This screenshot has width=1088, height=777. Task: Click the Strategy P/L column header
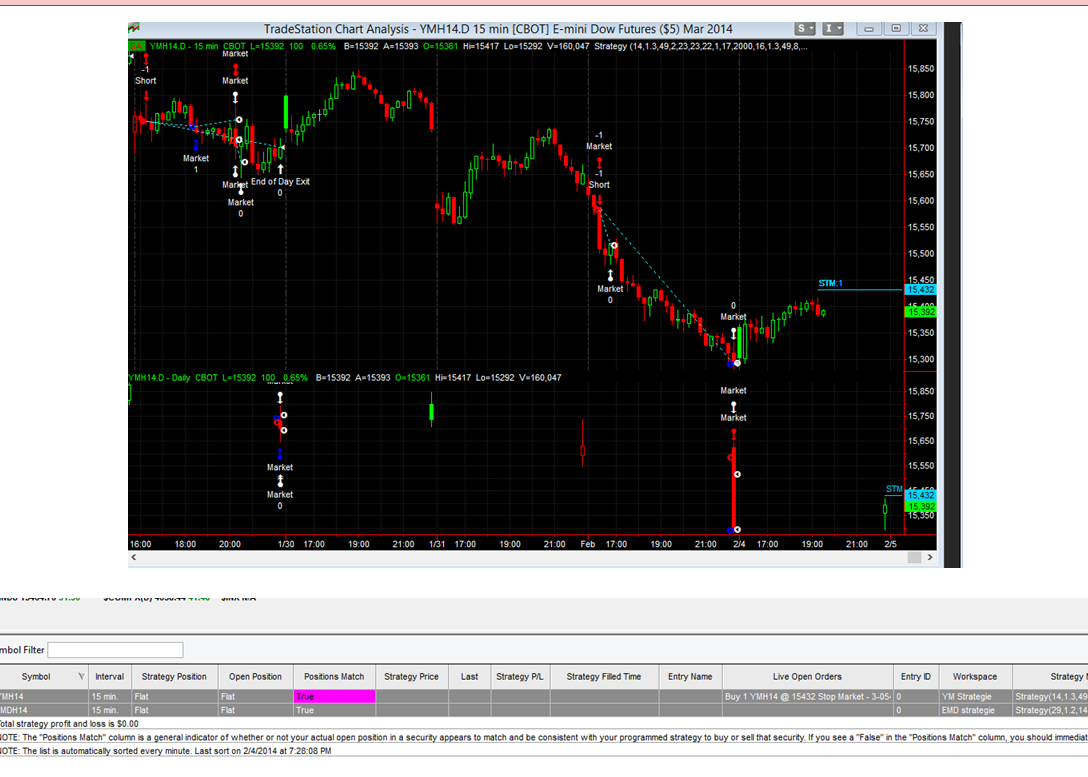[x=520, y=677]
